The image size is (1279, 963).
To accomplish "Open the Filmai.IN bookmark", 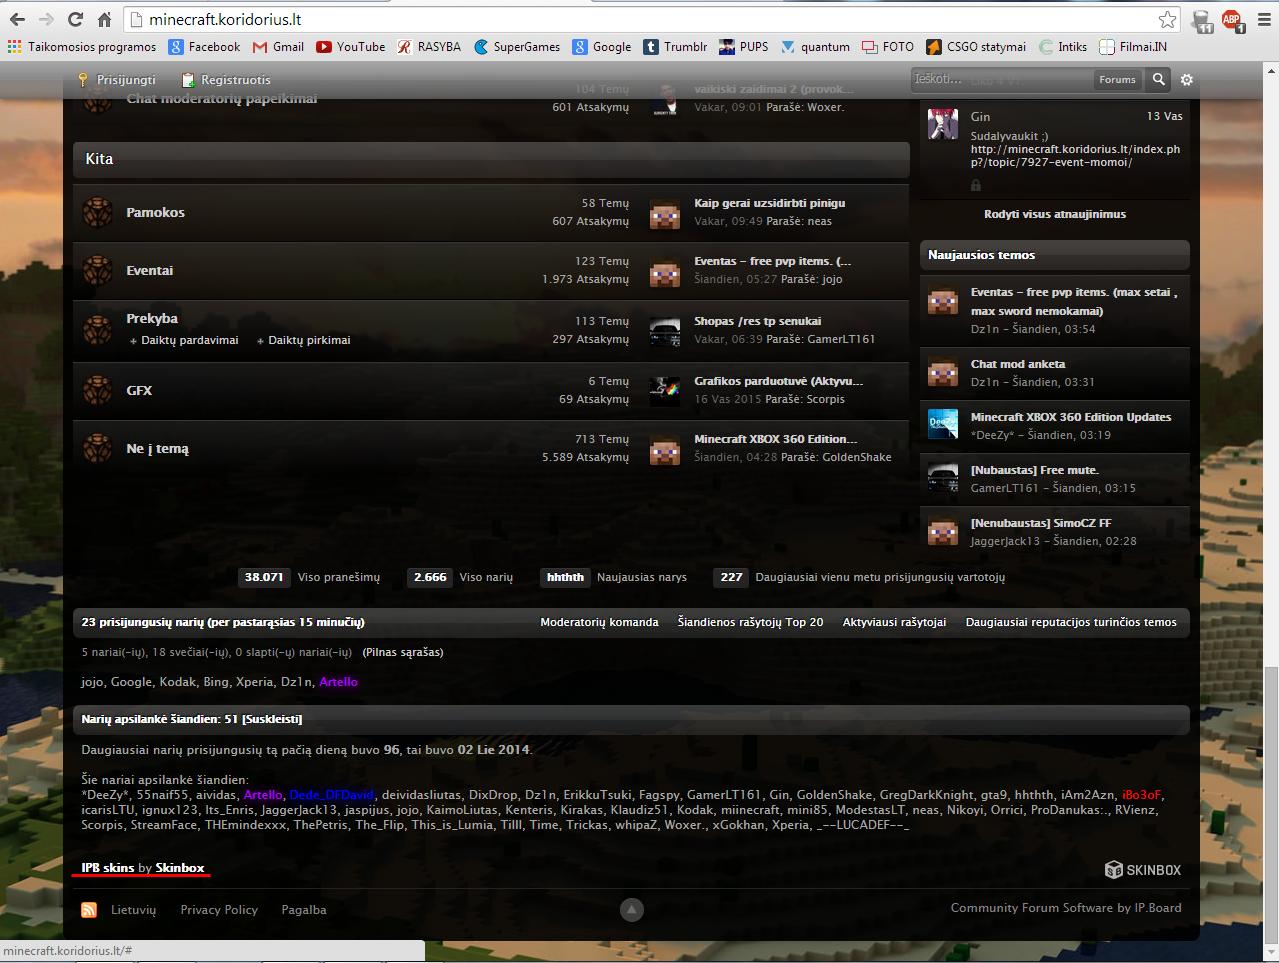I will pos(1133,46).
